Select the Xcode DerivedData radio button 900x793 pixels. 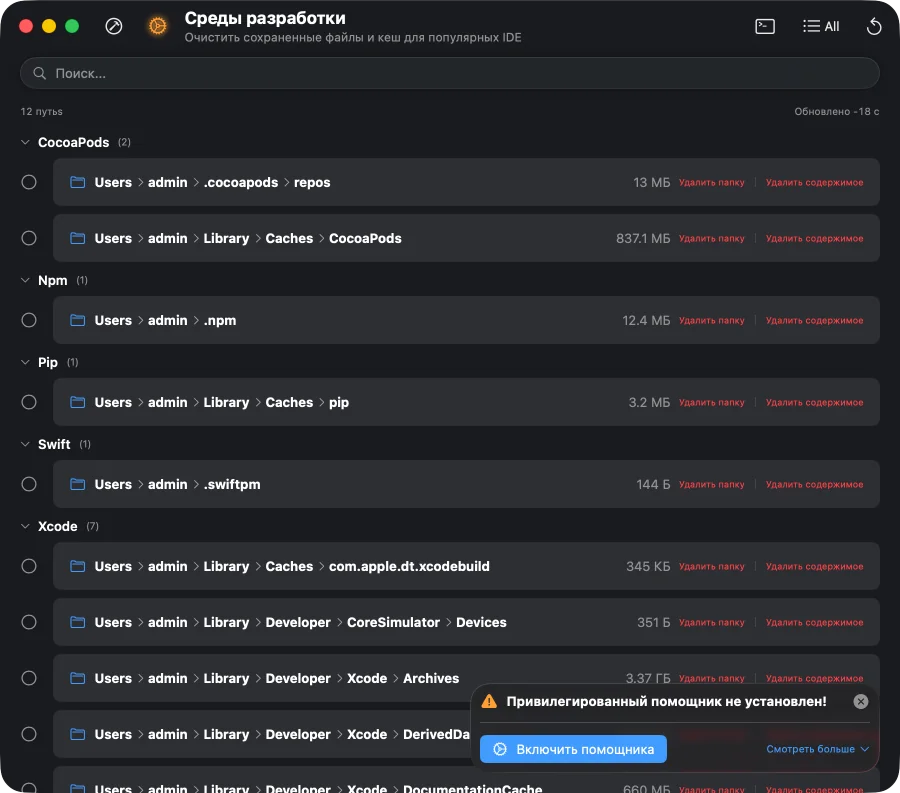click(29, 734)
